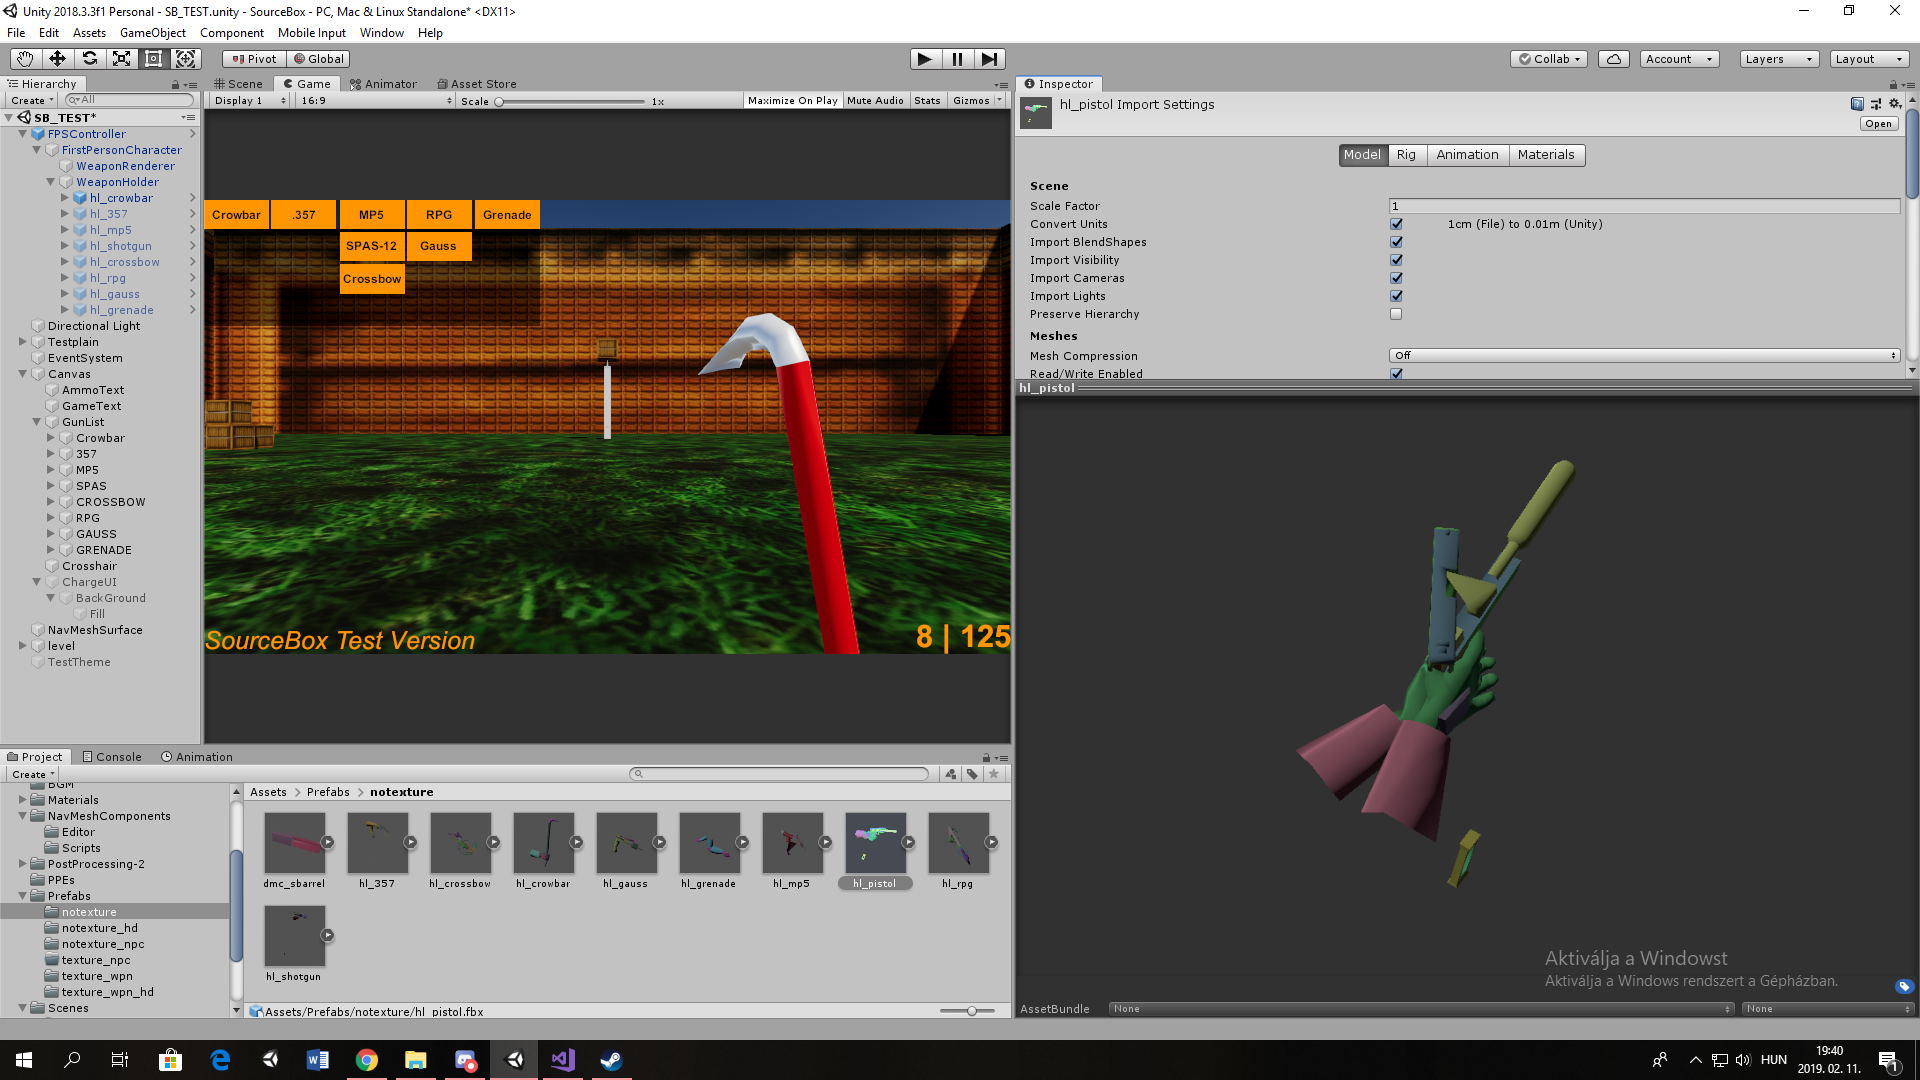Open the Component menu

232,33
